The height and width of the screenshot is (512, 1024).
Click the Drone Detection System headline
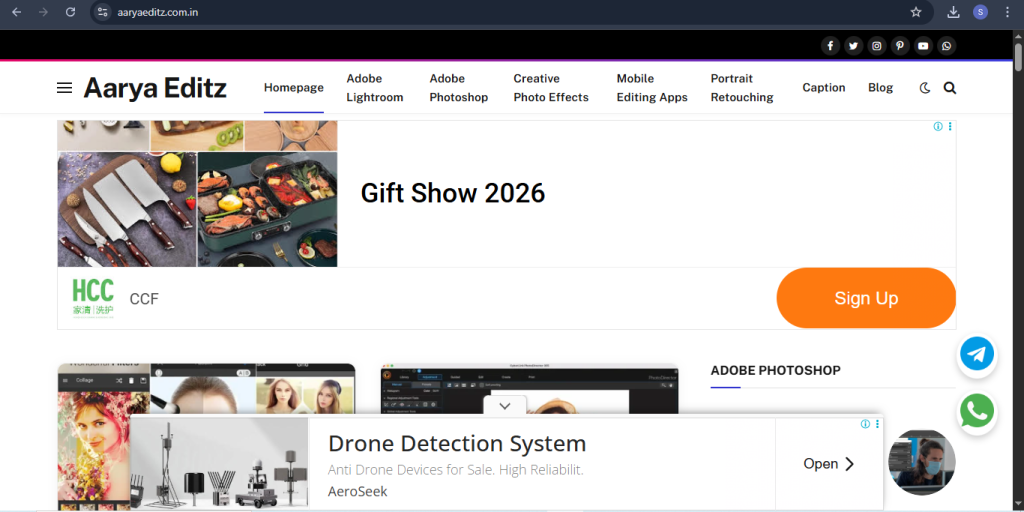coord(457,443)
